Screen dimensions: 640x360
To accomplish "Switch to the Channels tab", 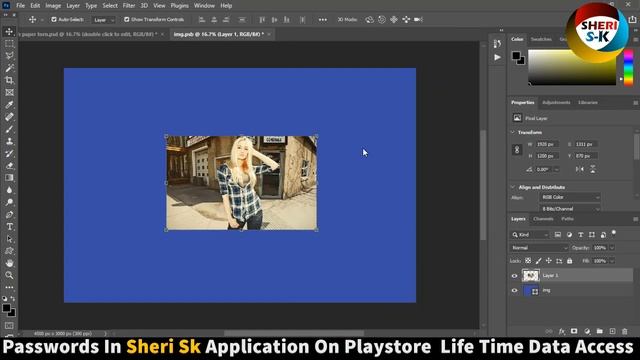I will click(543, 219).
